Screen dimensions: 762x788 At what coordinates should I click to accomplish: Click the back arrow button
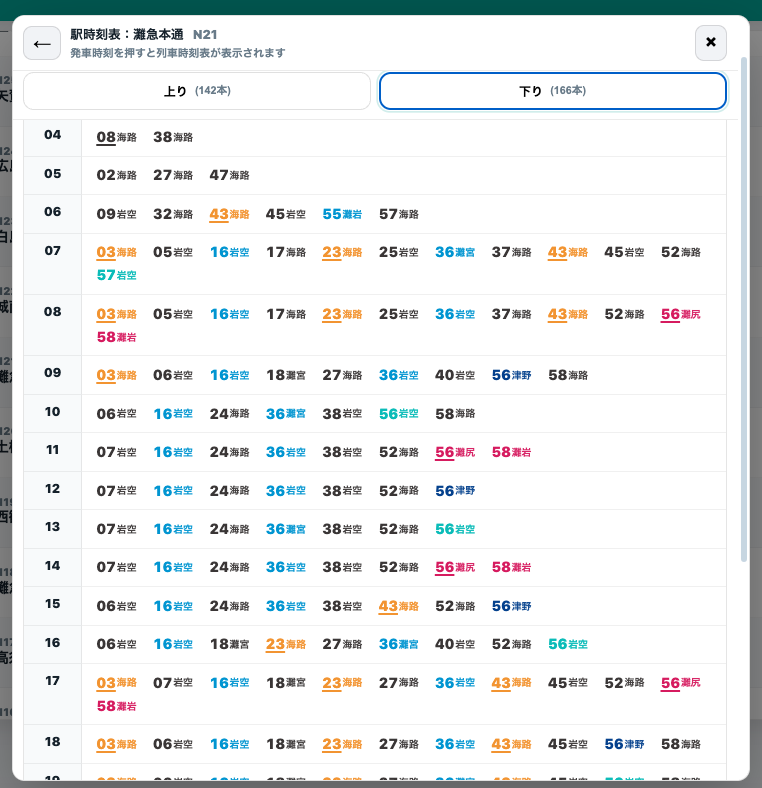coord(42,44)
